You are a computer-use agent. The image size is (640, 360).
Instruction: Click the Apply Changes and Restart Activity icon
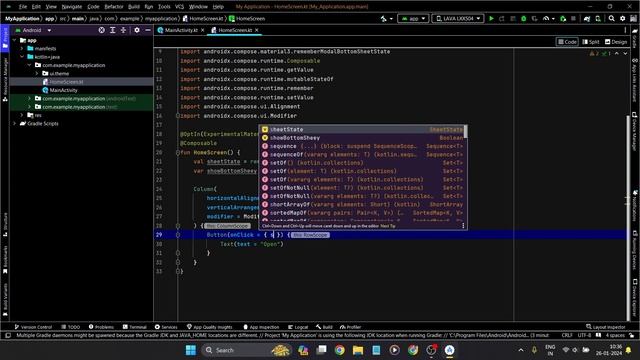502,19
